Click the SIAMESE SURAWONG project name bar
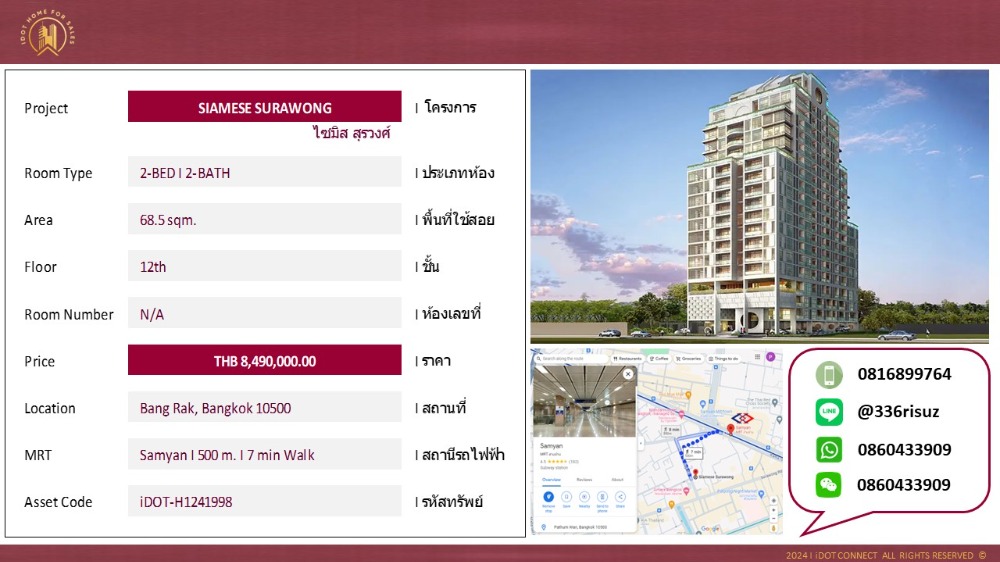The image size is (1000, 562). (x=265, y=107)
